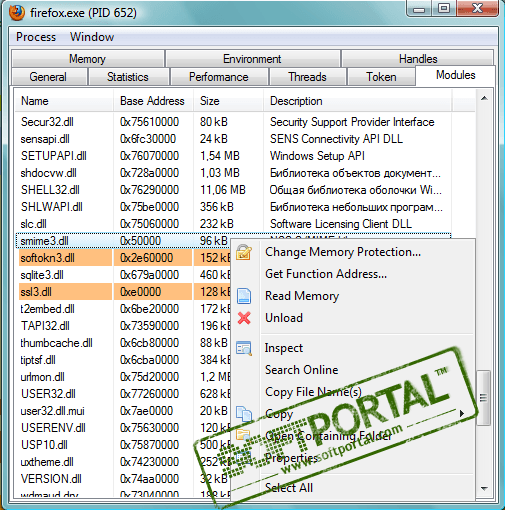Switch to the Environment tab
The height and width of the screenshot is (510, 505).
coord(252,59)
